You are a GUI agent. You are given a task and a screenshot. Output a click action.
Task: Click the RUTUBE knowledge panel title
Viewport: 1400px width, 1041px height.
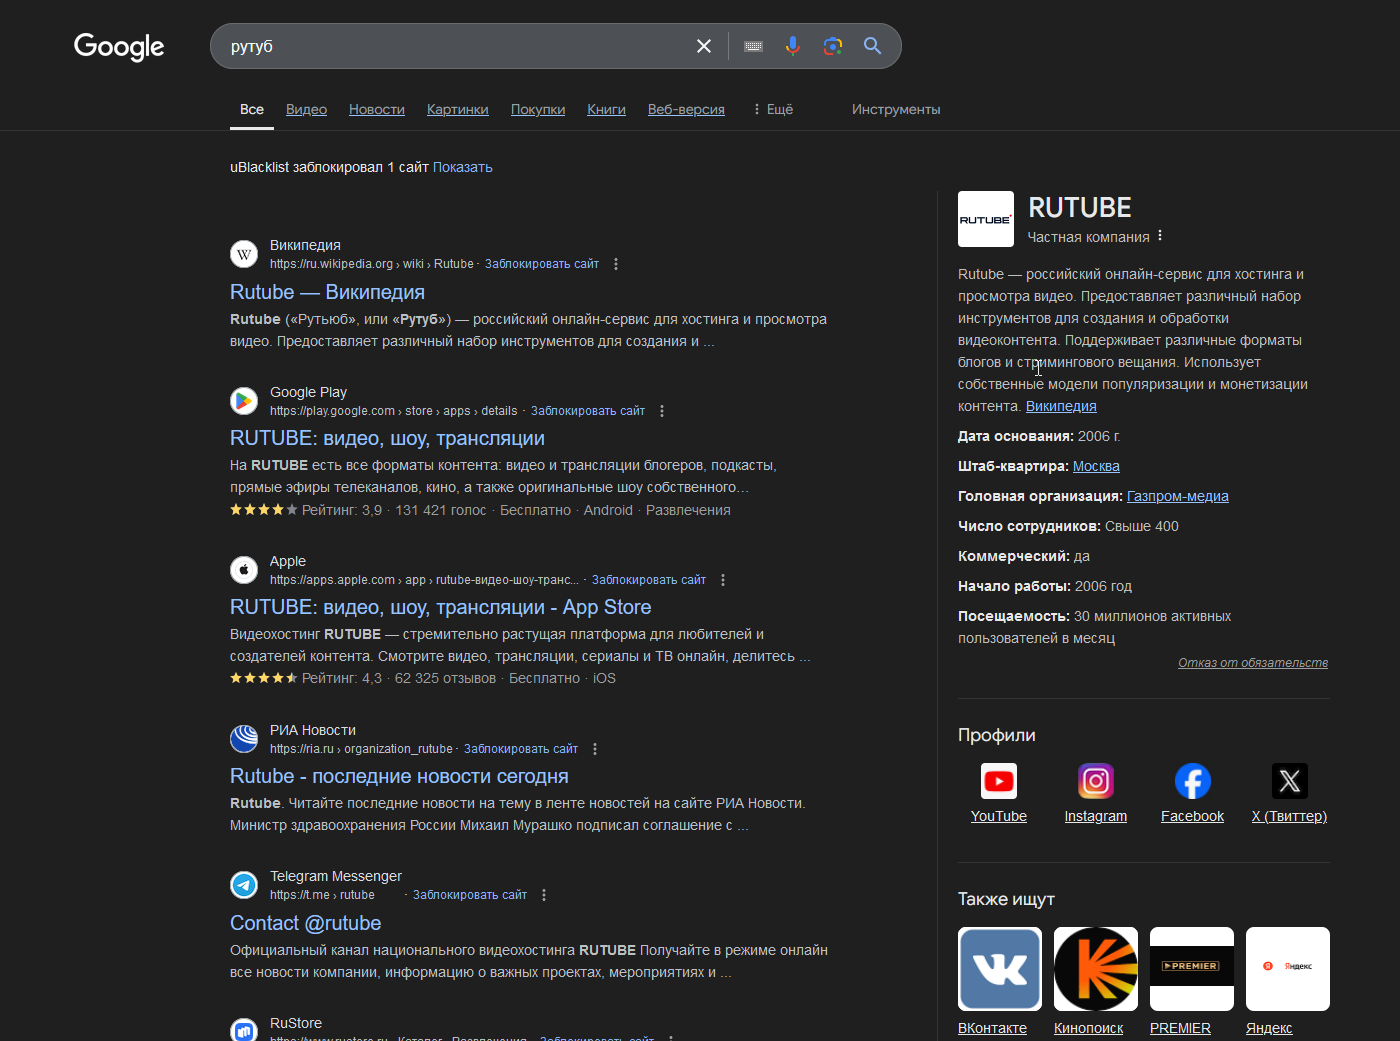click(1080, 207)
